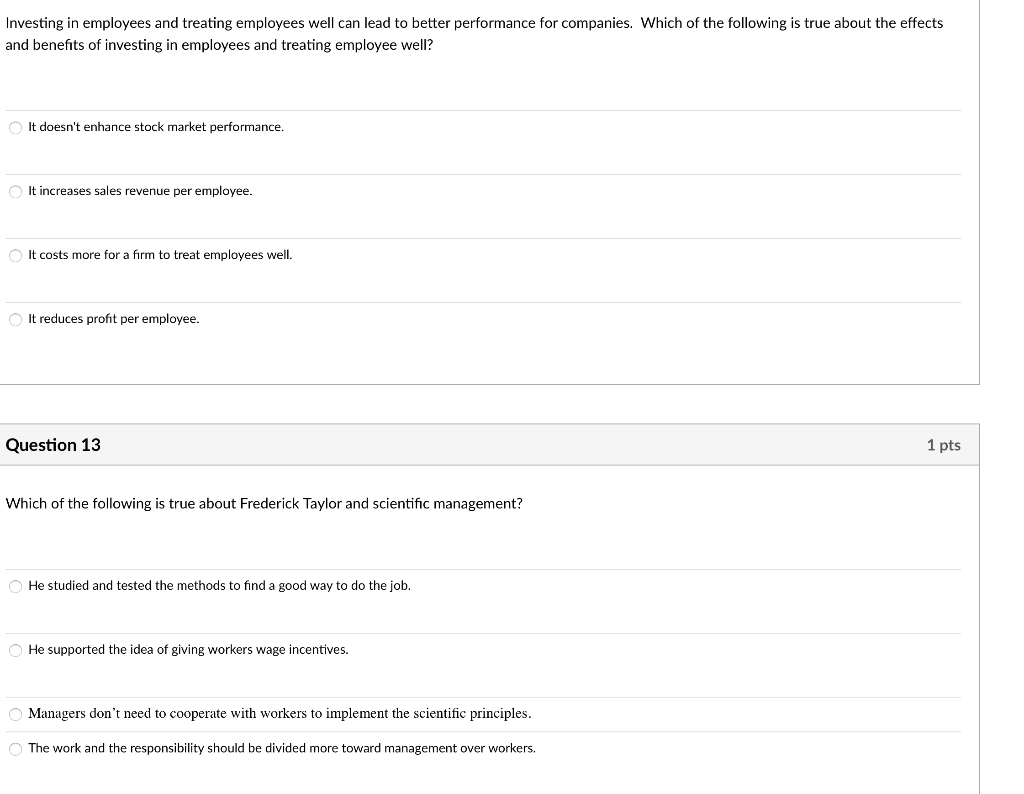Viewport: 1024px width, 794px height.
Task: Select radio for "work and the responsibility should be divided"
Action: click(15, 749)
